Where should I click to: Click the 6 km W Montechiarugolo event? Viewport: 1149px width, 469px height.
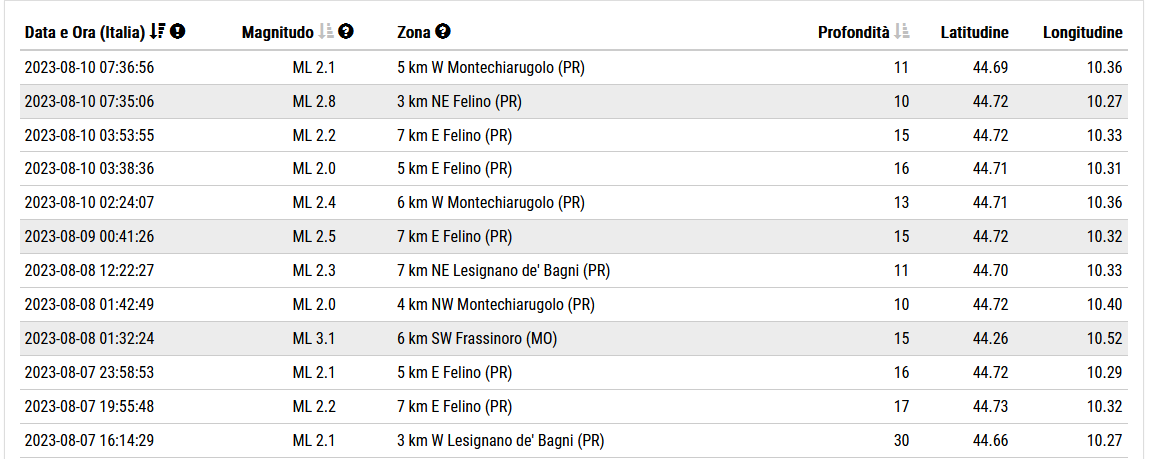(490, 203)
